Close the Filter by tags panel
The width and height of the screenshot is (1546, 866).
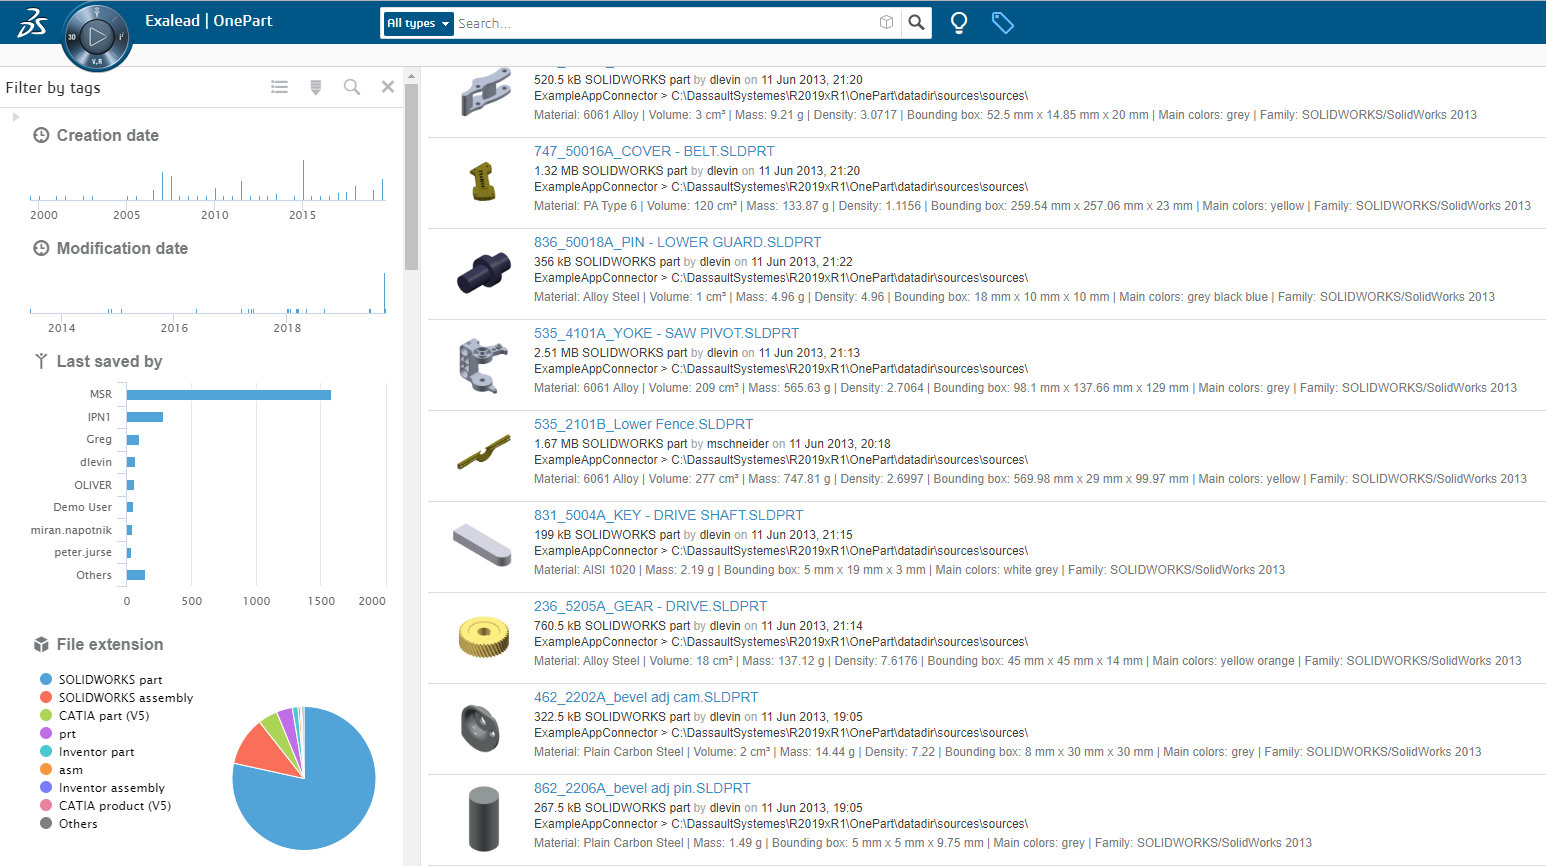click(388, 87)
